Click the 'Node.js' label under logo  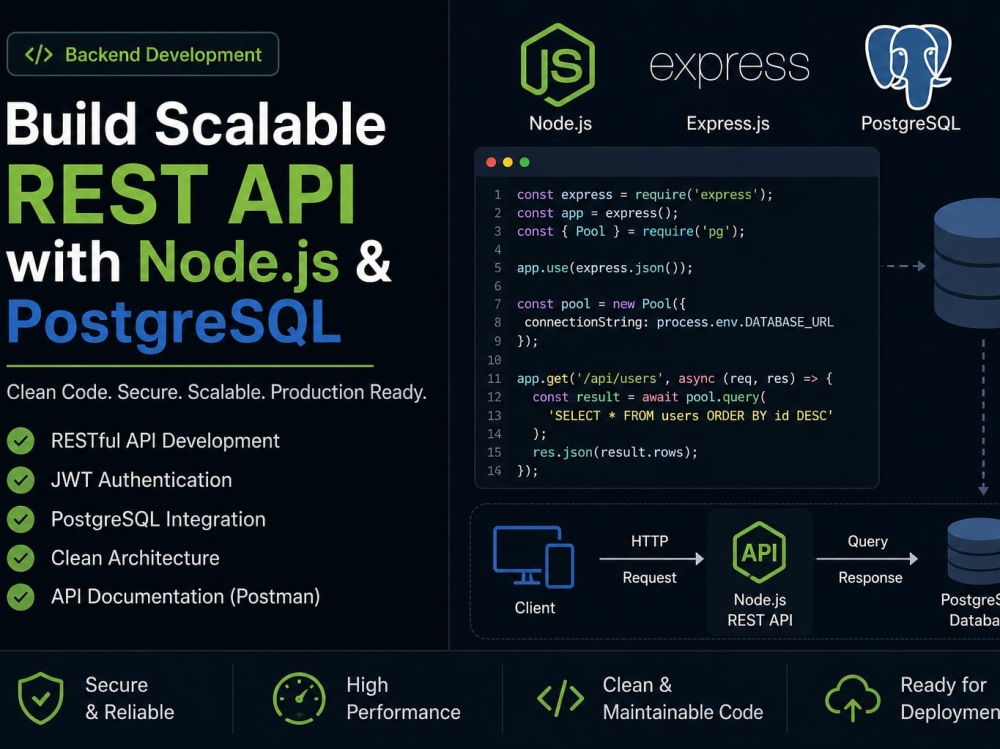click(x=561, y=123)
